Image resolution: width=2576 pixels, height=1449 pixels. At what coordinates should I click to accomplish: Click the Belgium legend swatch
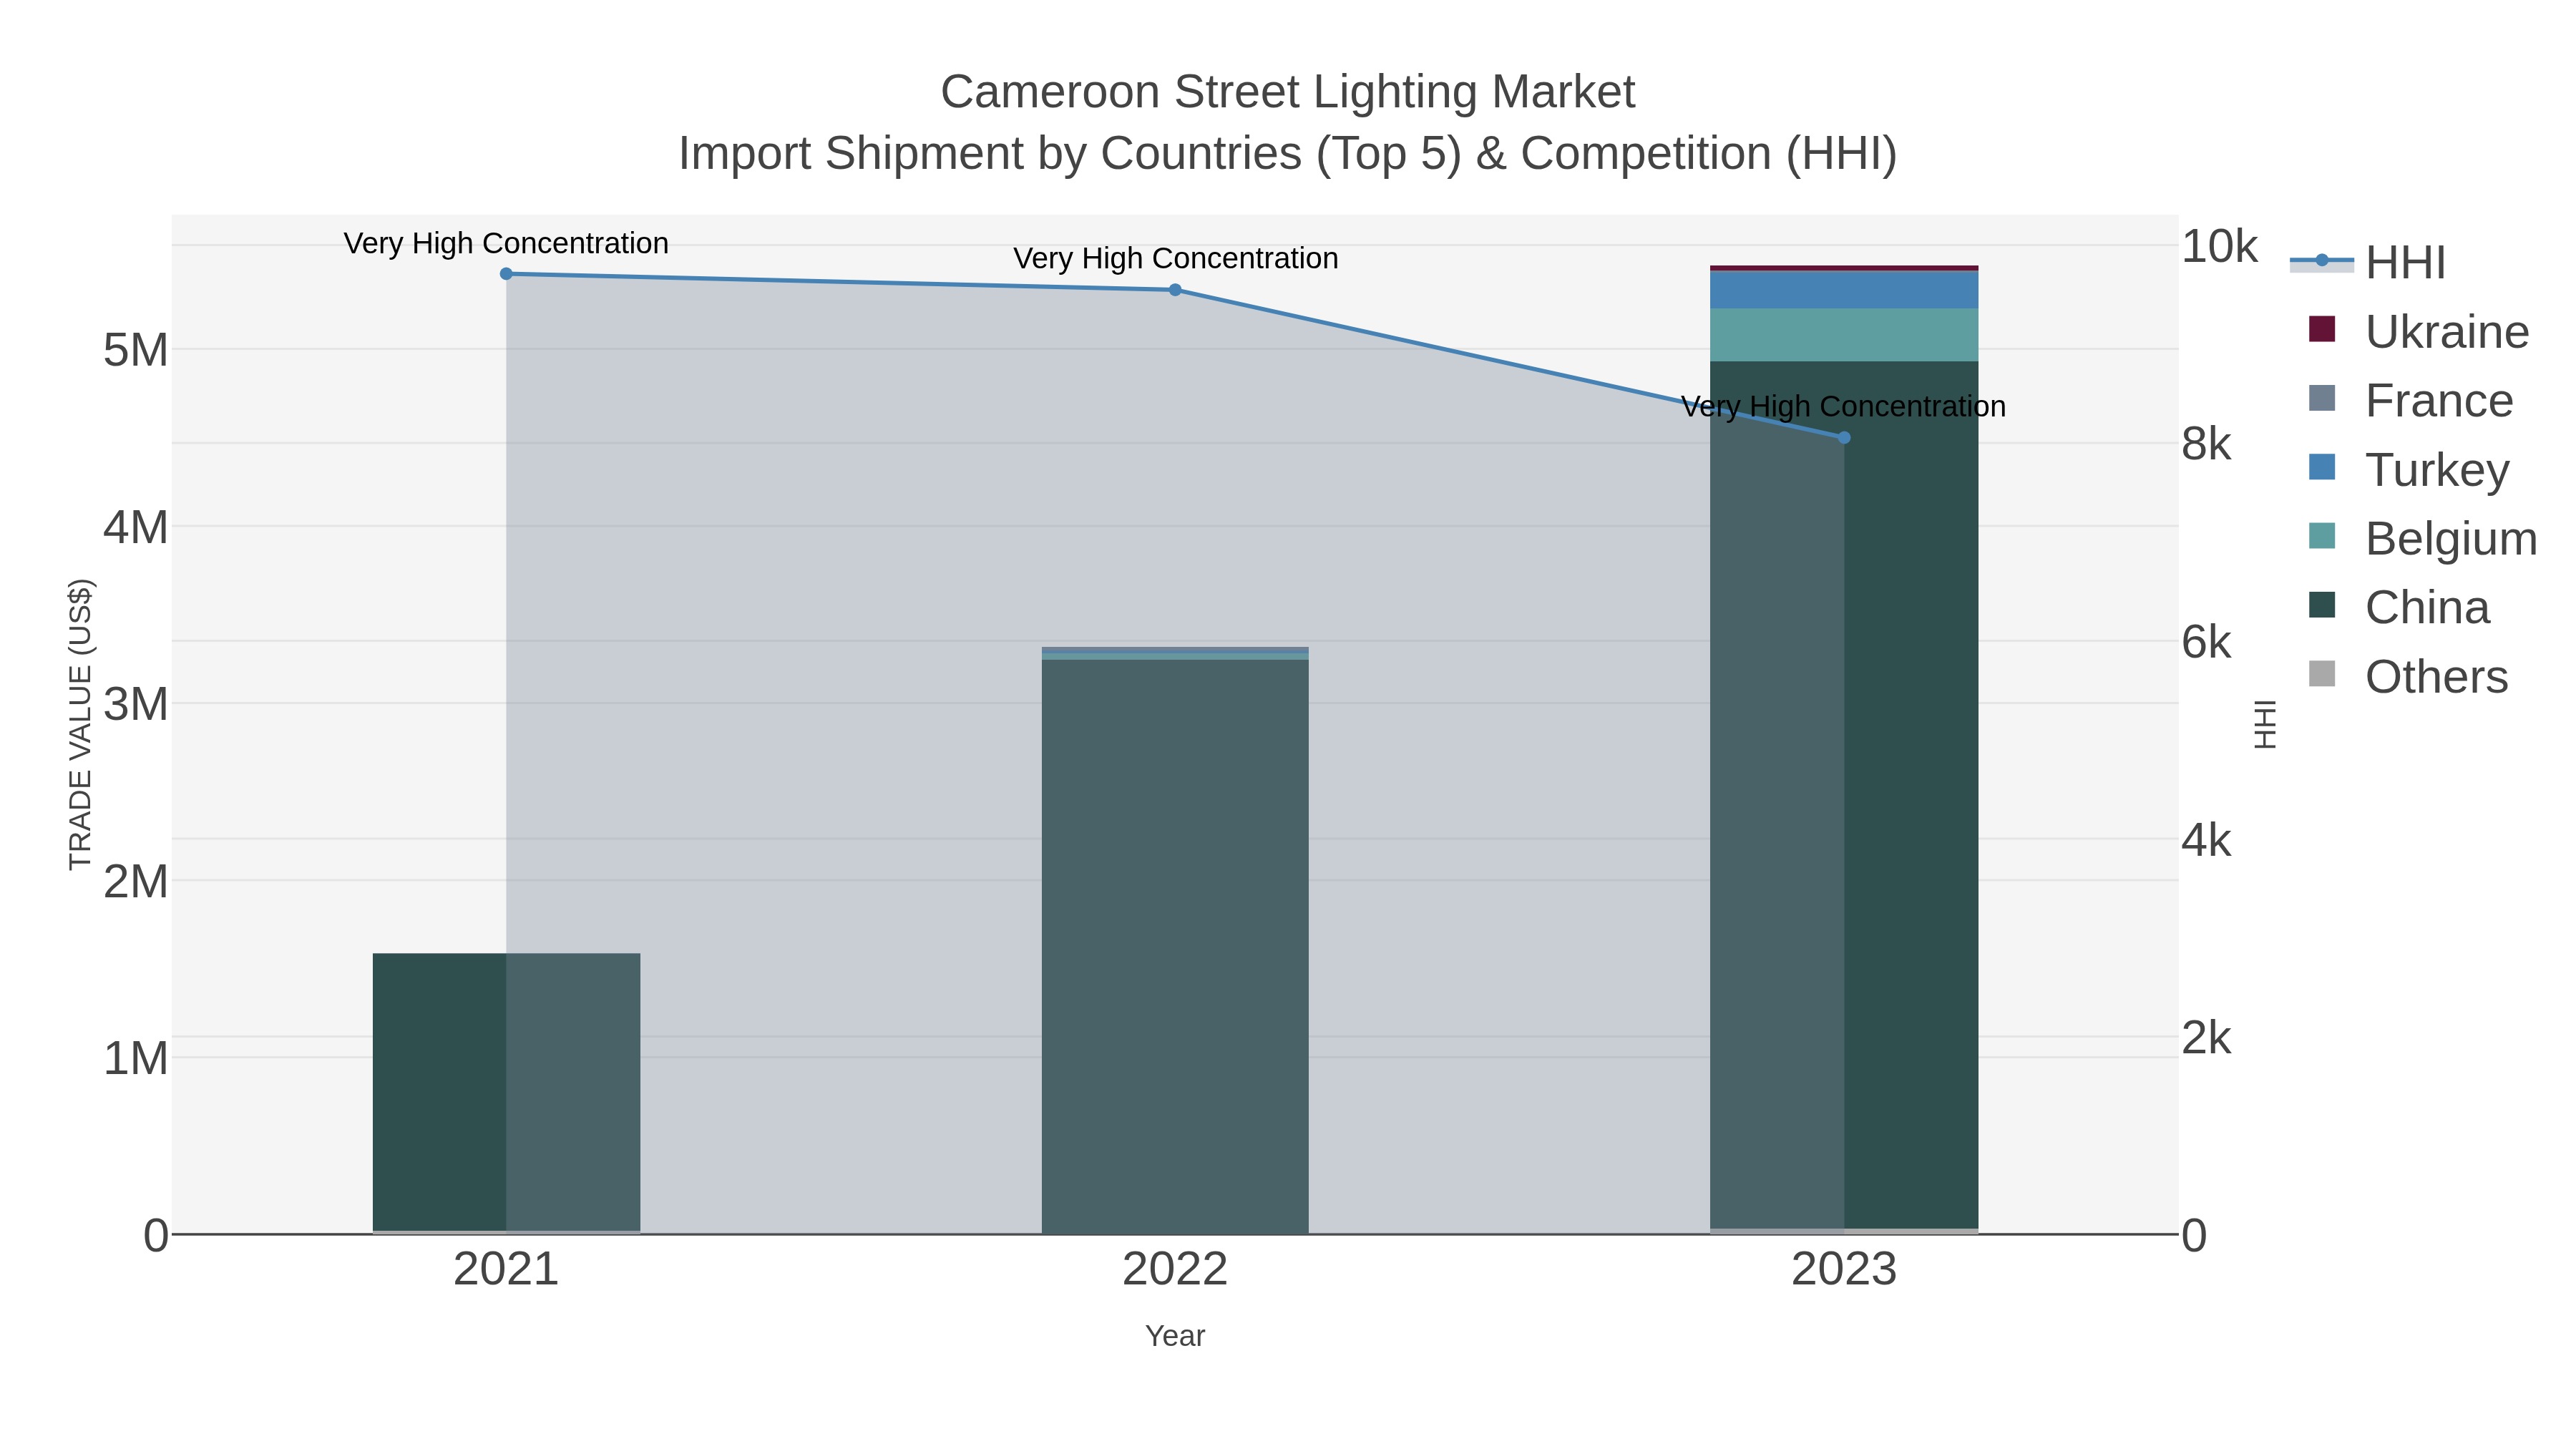[x=2322, y=536]
